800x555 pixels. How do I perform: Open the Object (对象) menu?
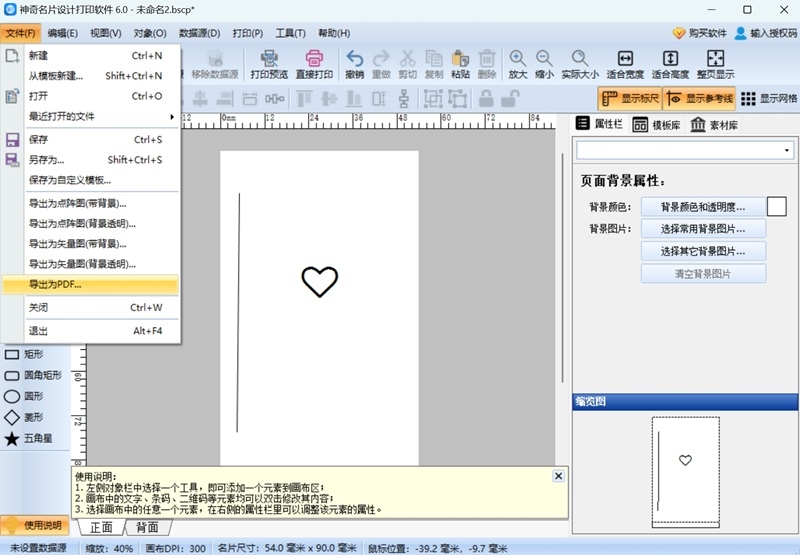tap(150, 33)
